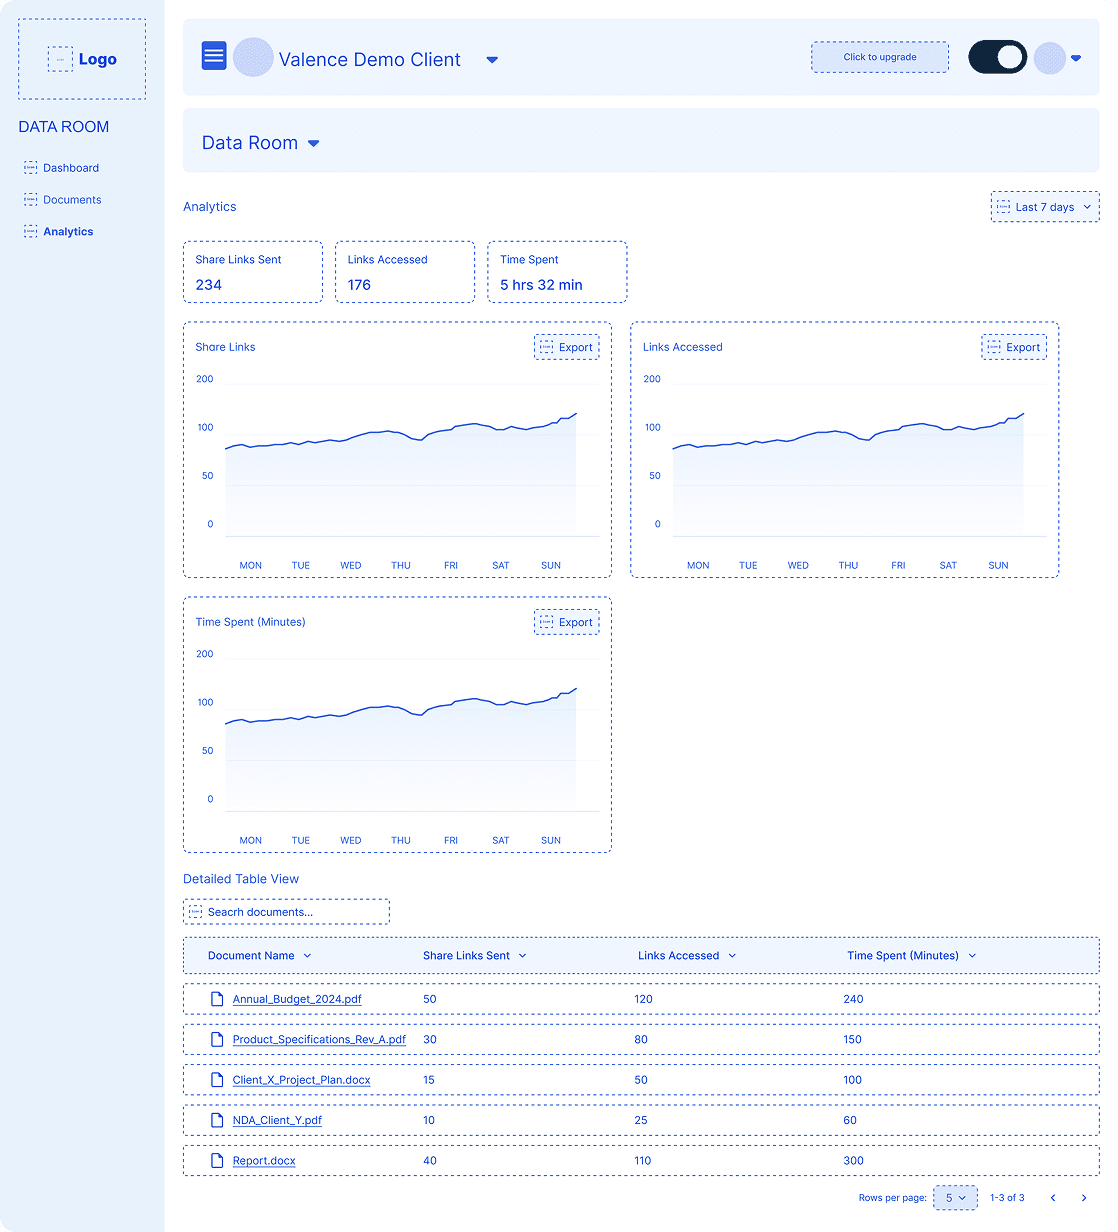Click the file icon beside Report.docx
Viewport: 1118px width, 1232px height.
(x=216, y=1160)
